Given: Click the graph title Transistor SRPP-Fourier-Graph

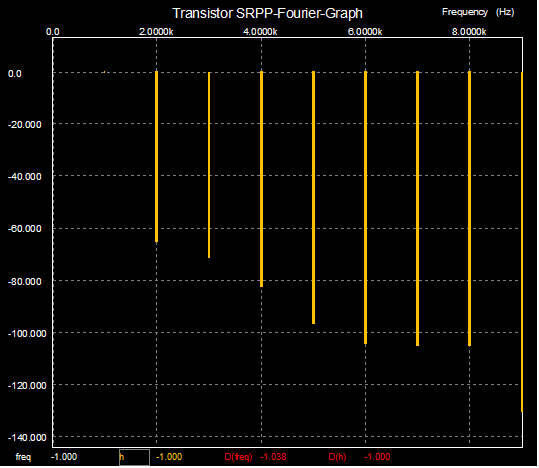Looking at the screenshot, I should point(267,13).
